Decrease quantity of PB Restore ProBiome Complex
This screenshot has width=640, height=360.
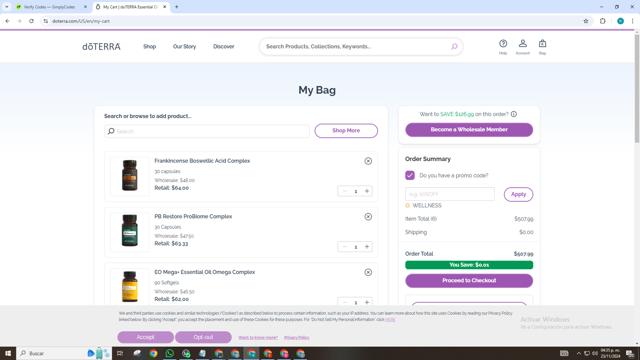344,247
